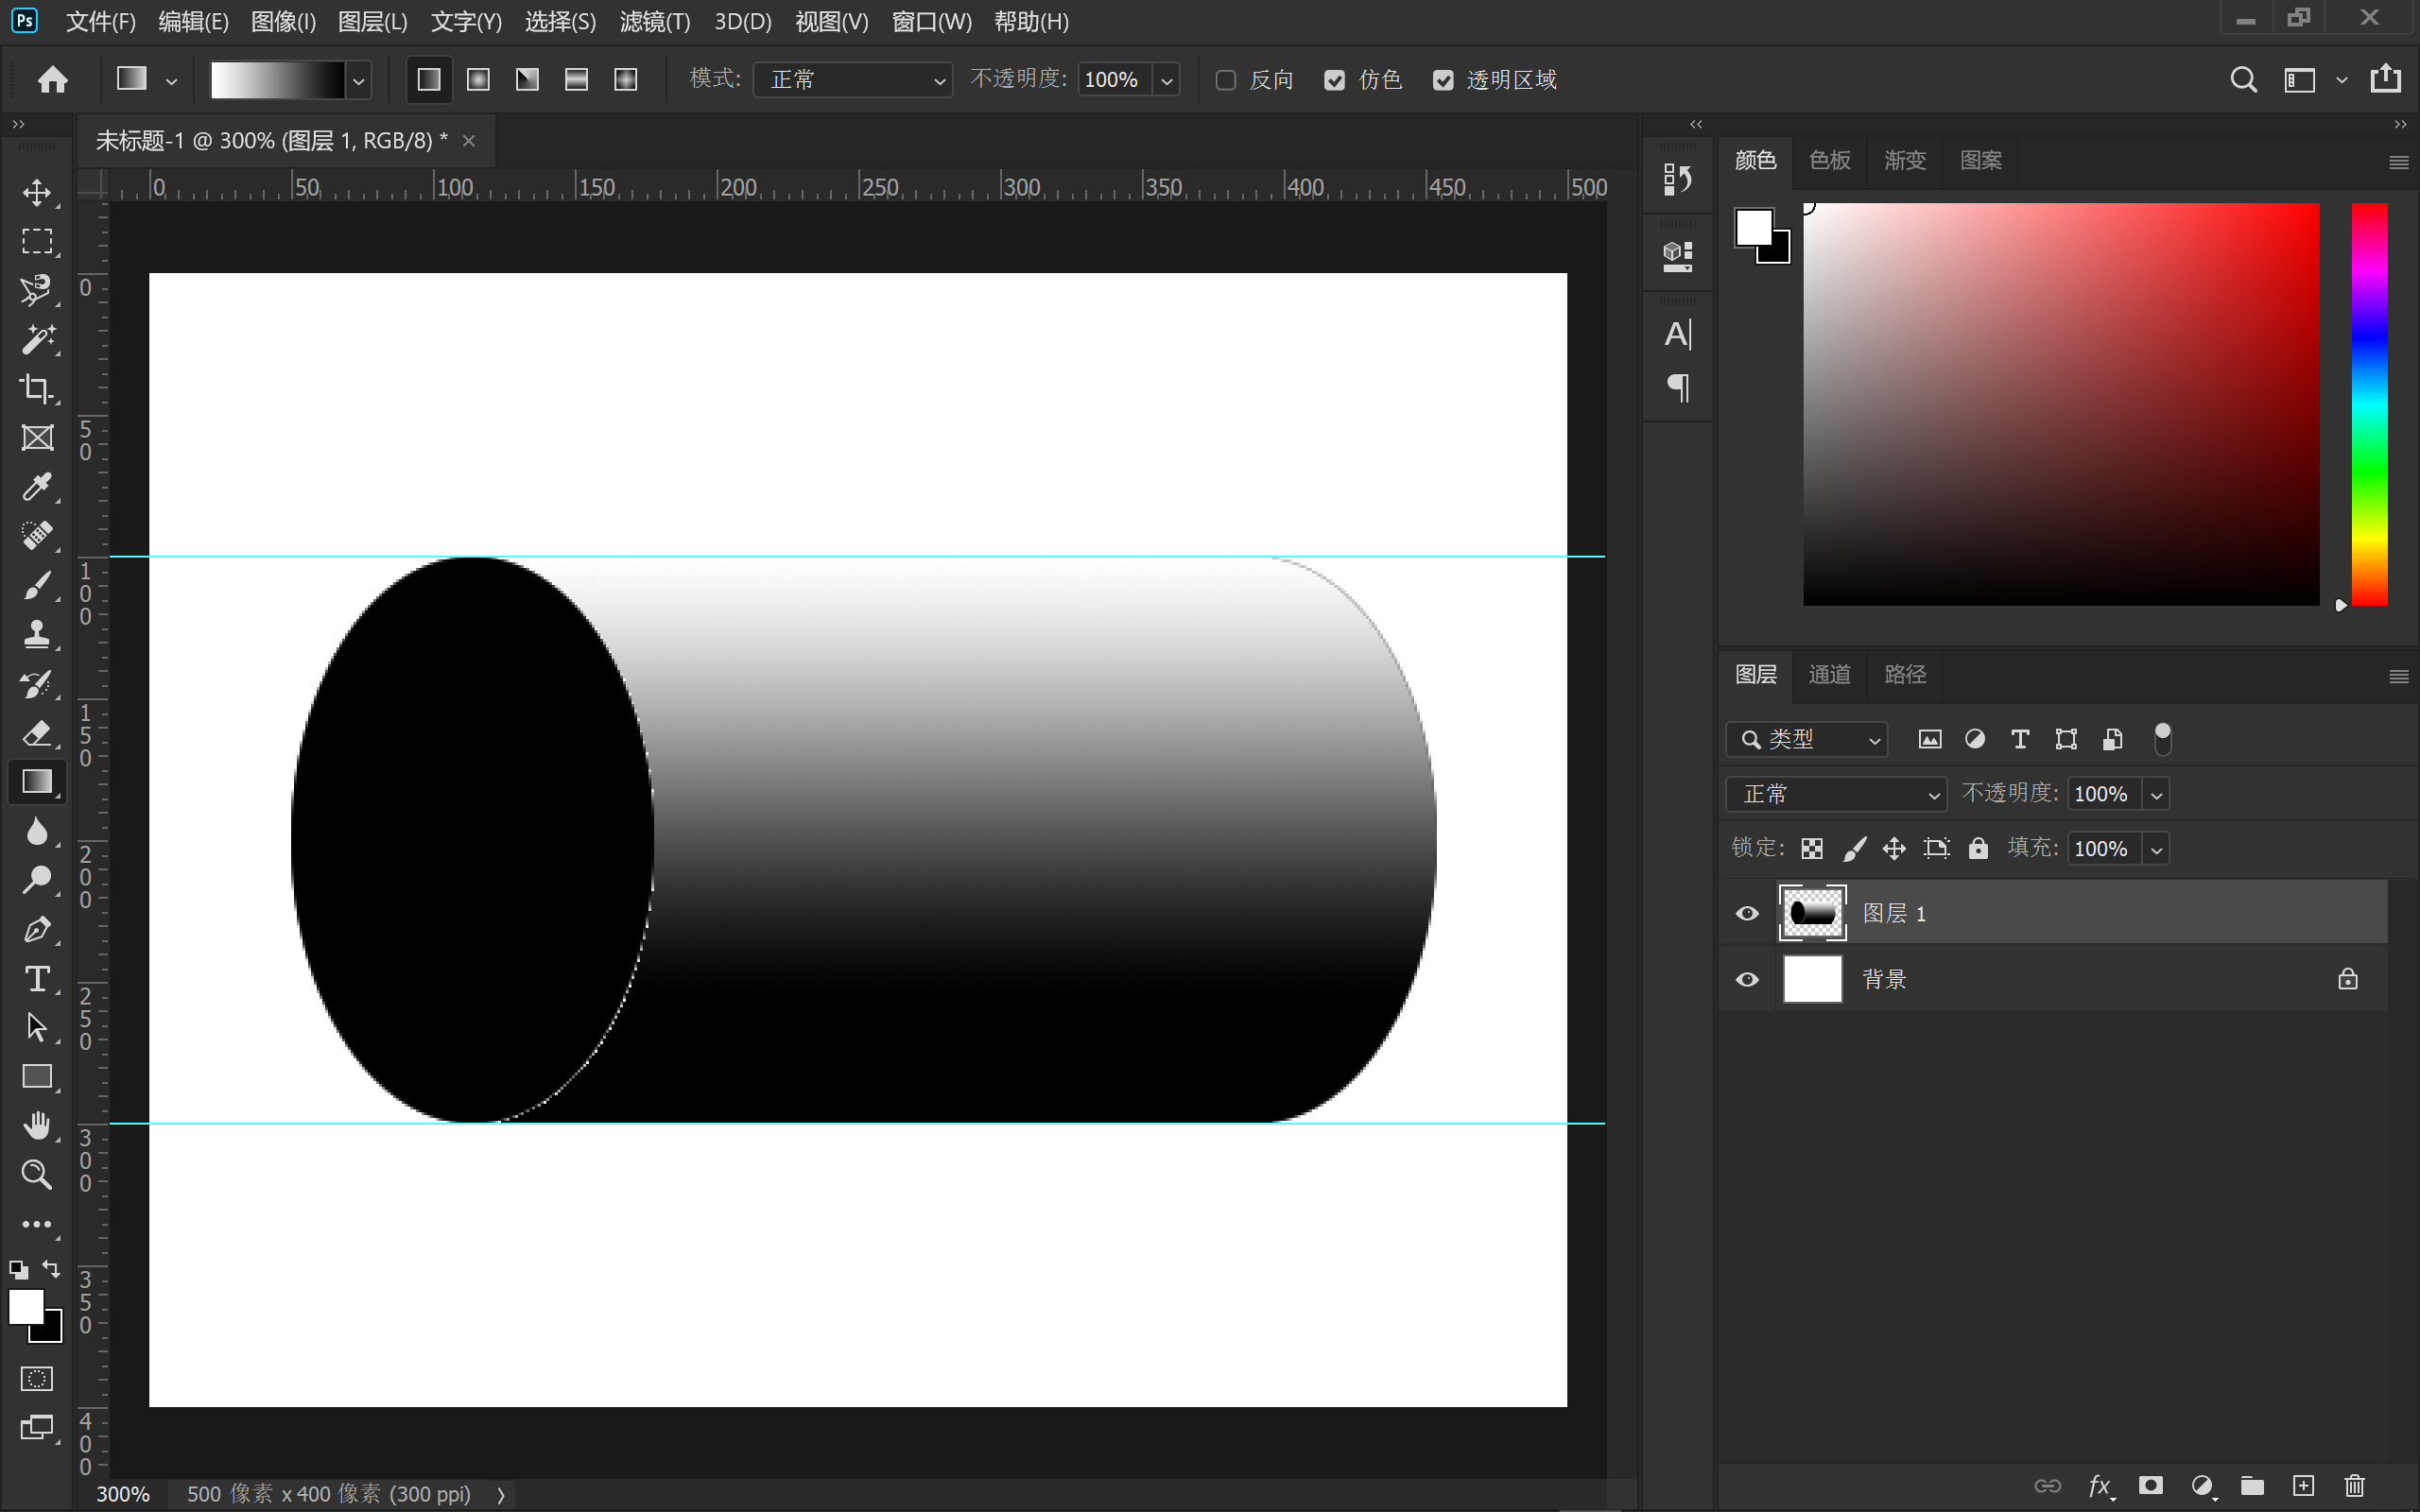The height and width of the screenshot is (1512, 2420).
Task: Select the Brush tool
Action: click(37, 585)
